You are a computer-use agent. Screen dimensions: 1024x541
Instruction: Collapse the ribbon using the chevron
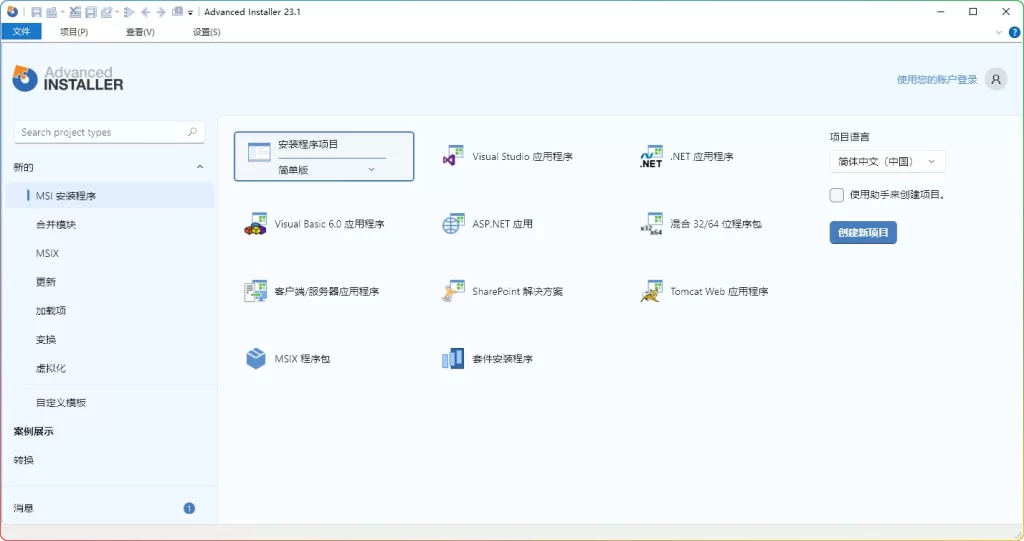(999, 32)
